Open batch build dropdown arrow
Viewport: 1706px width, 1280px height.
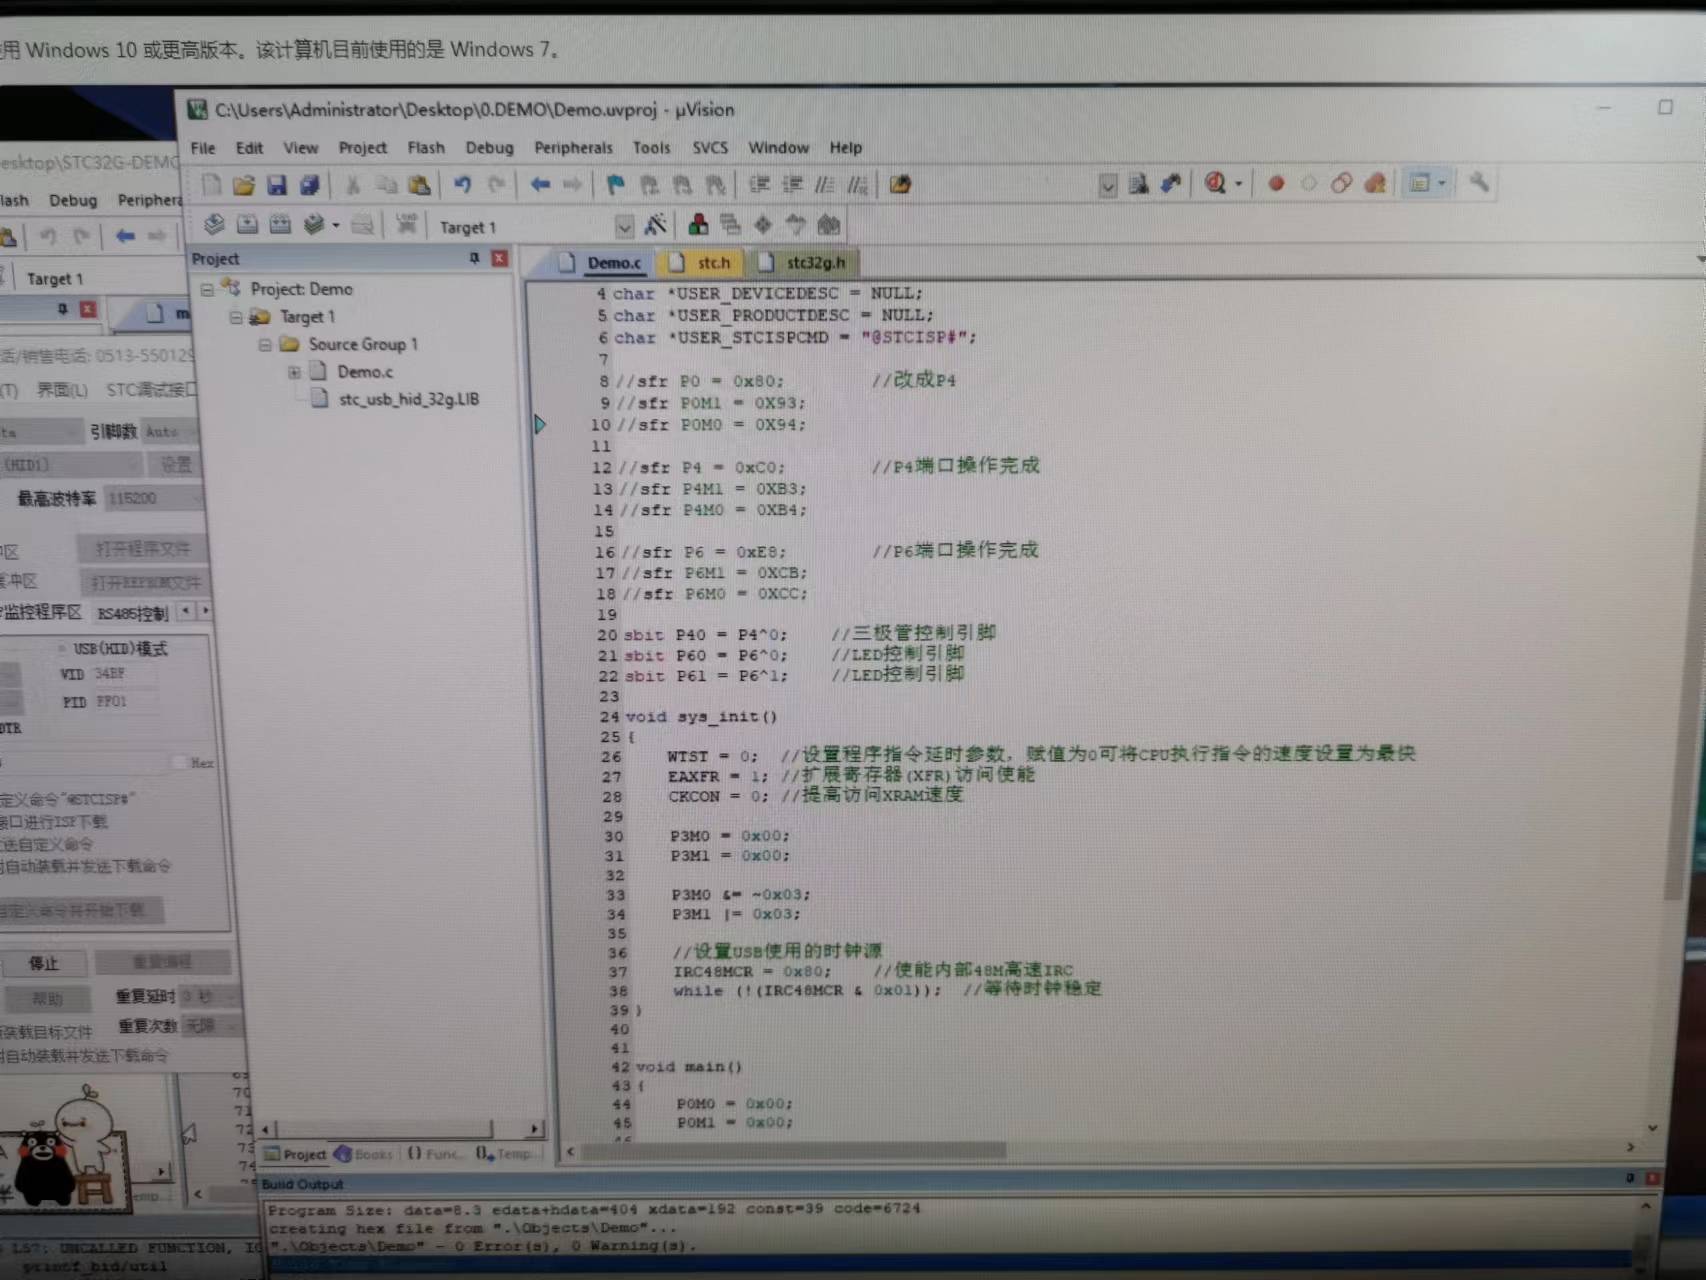336,226
